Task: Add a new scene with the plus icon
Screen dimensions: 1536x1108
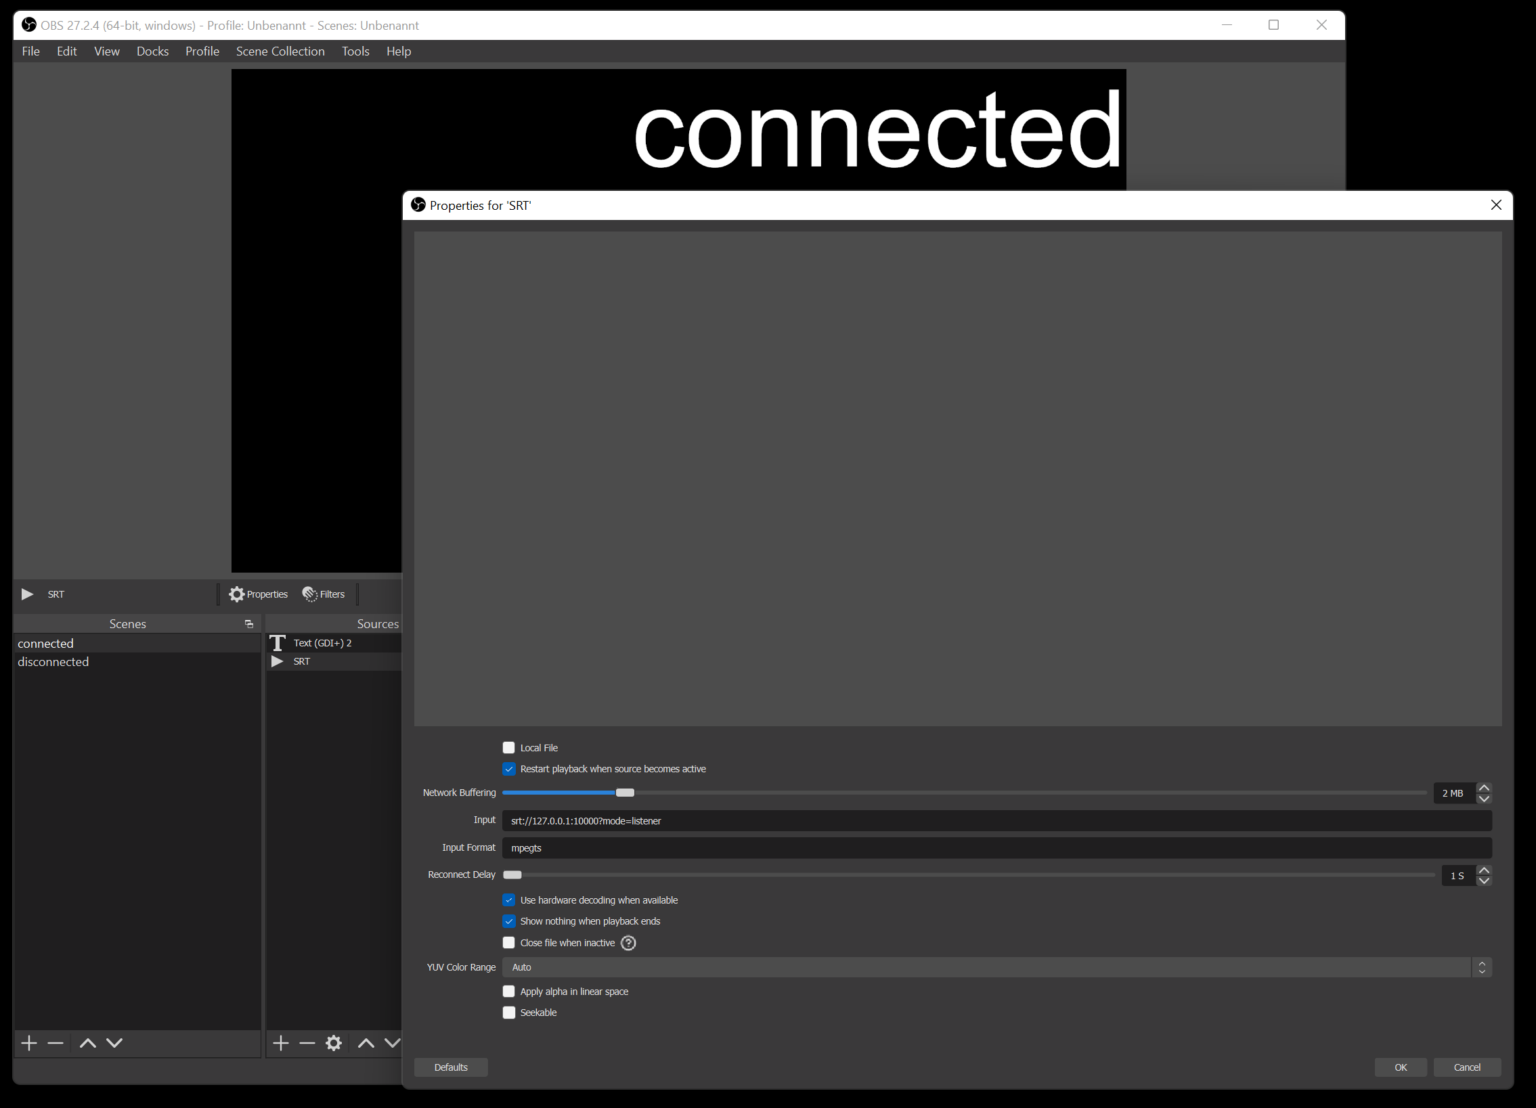Action: (x=28, y=1043)
